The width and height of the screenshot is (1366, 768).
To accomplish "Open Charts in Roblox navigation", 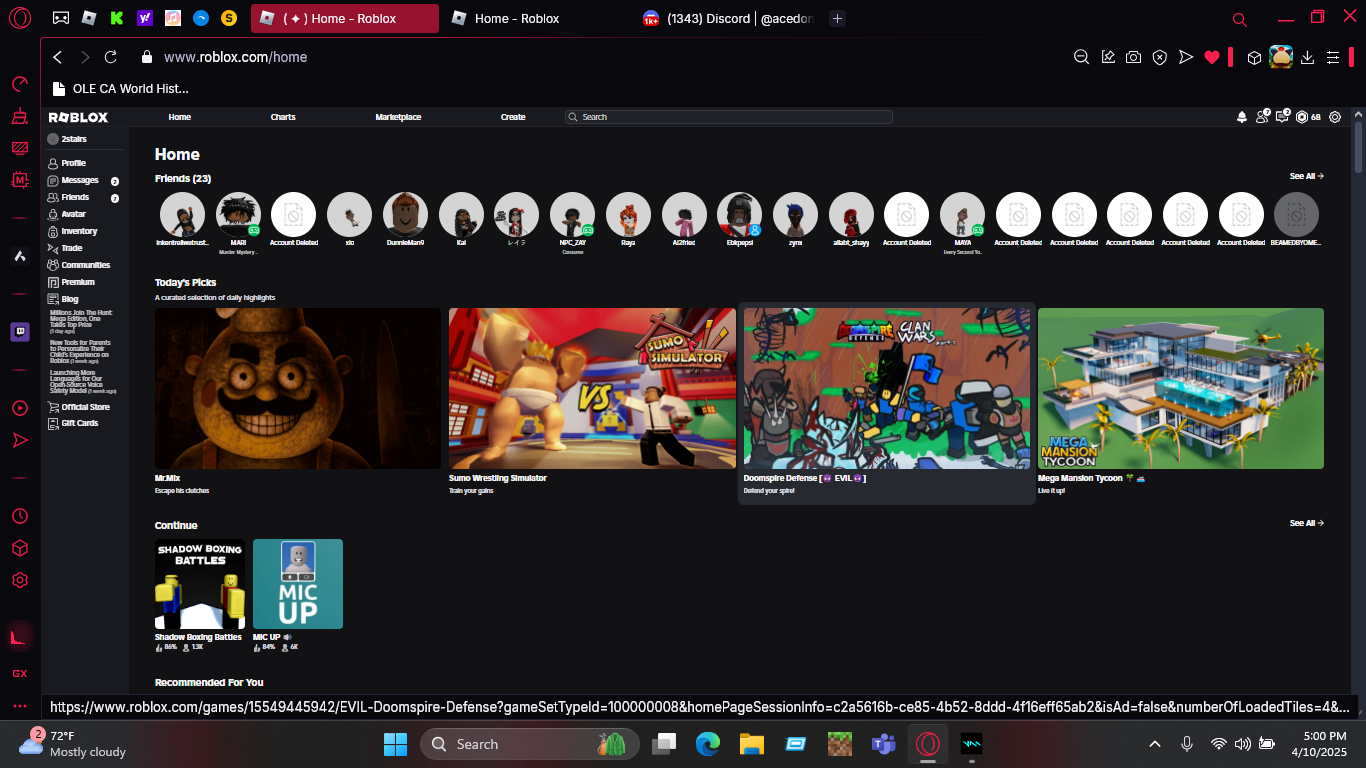I will coord(283,117).
